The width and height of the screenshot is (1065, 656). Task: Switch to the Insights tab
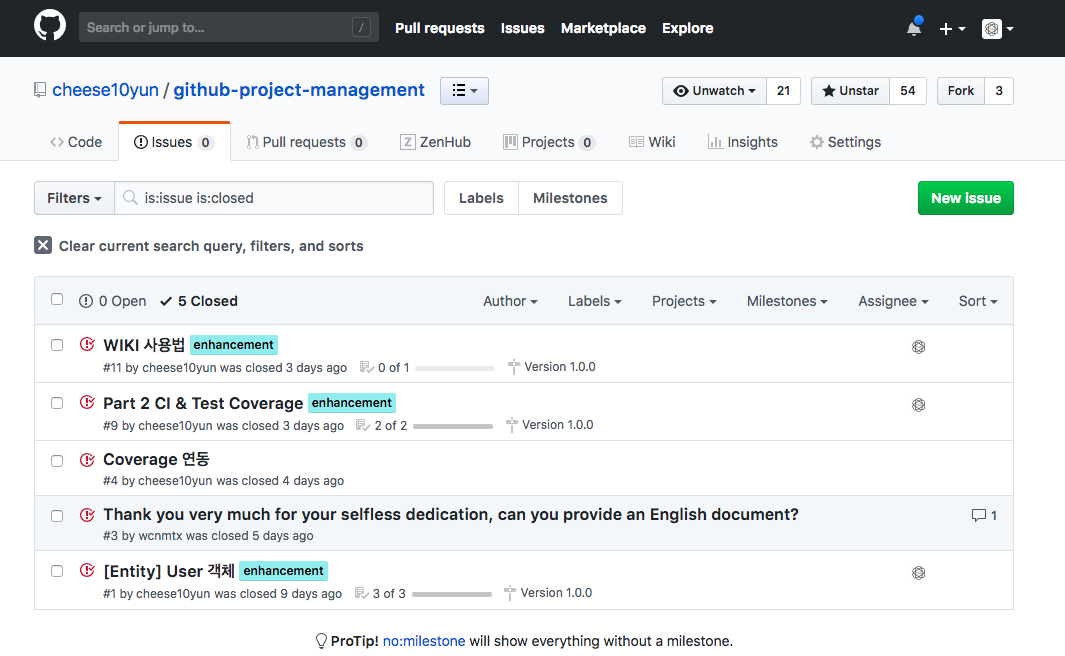742,142
